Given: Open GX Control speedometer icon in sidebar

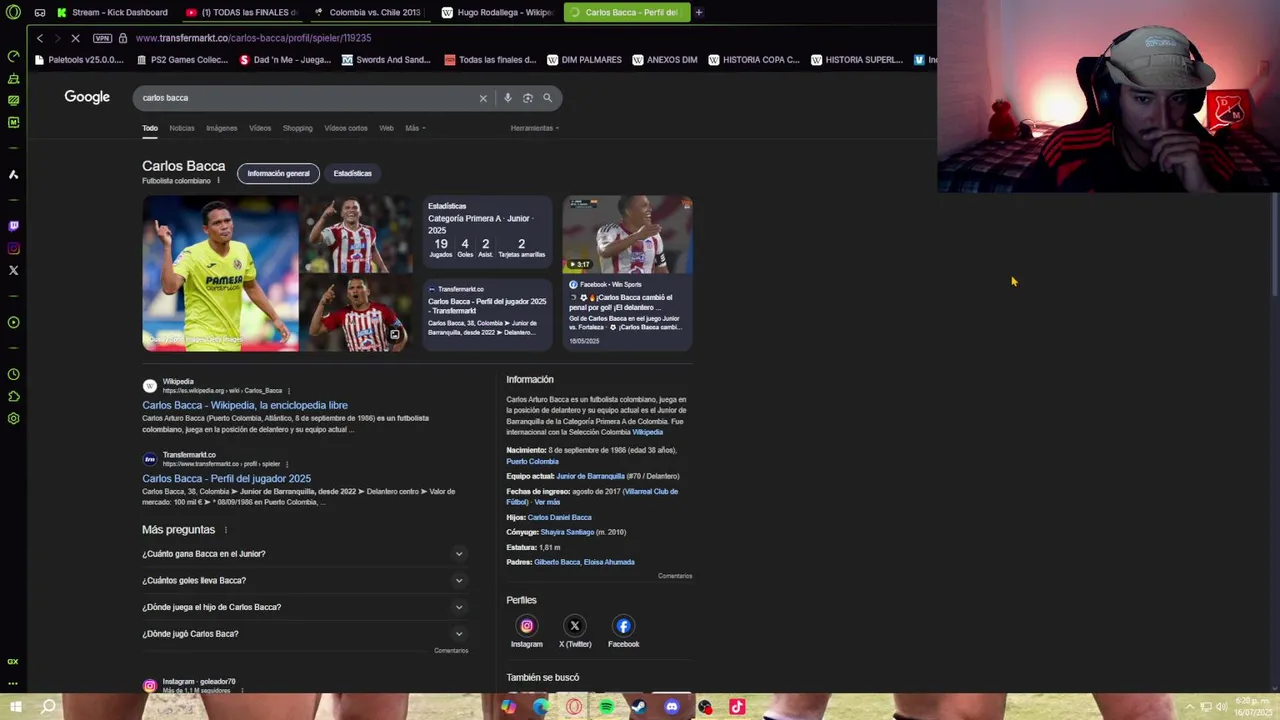Looking at the screenshot, I should [13, 56].
